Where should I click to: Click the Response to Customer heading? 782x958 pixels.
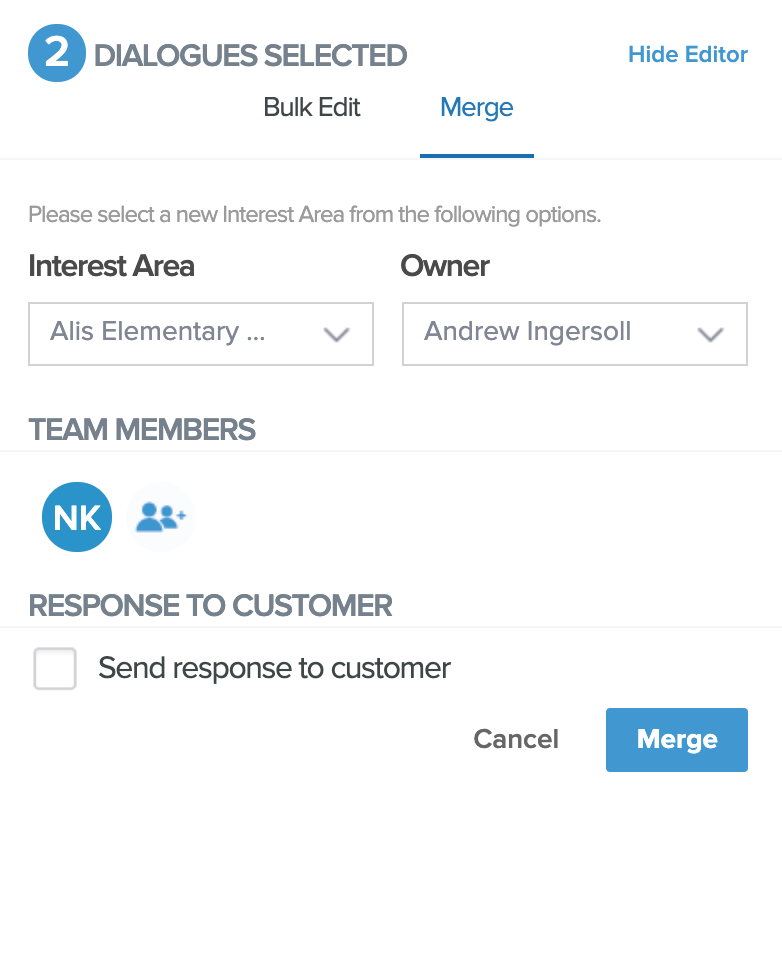point(210,605)
